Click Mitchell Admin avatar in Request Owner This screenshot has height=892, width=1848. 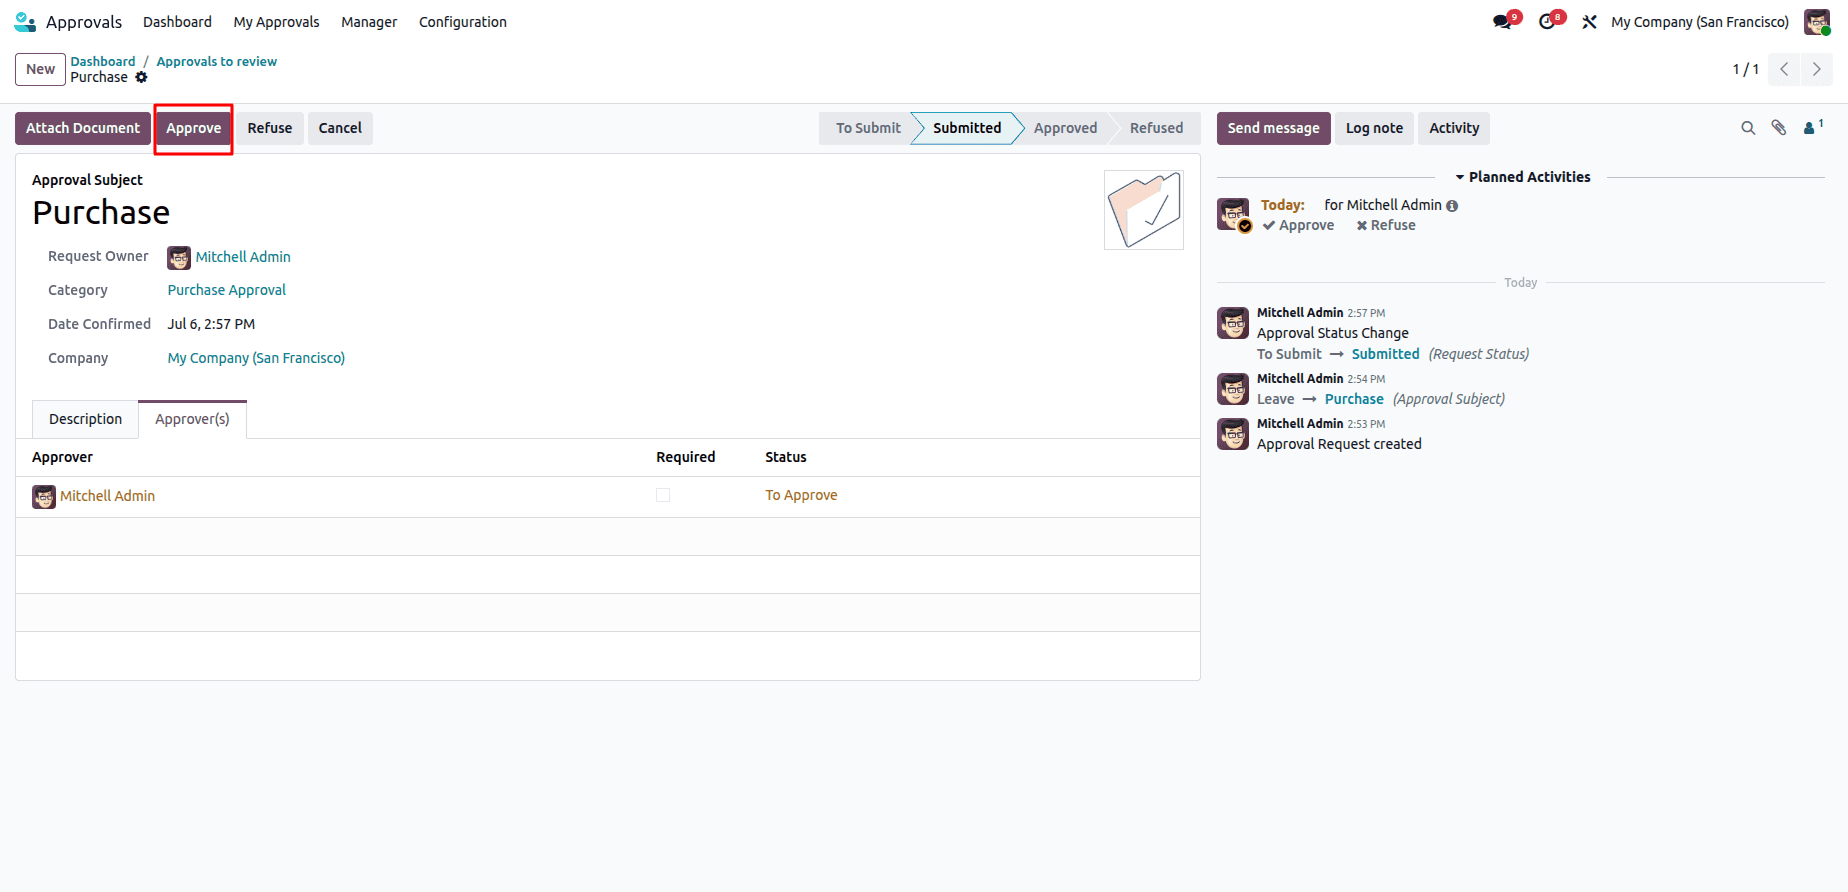click(x=179, y=258)
